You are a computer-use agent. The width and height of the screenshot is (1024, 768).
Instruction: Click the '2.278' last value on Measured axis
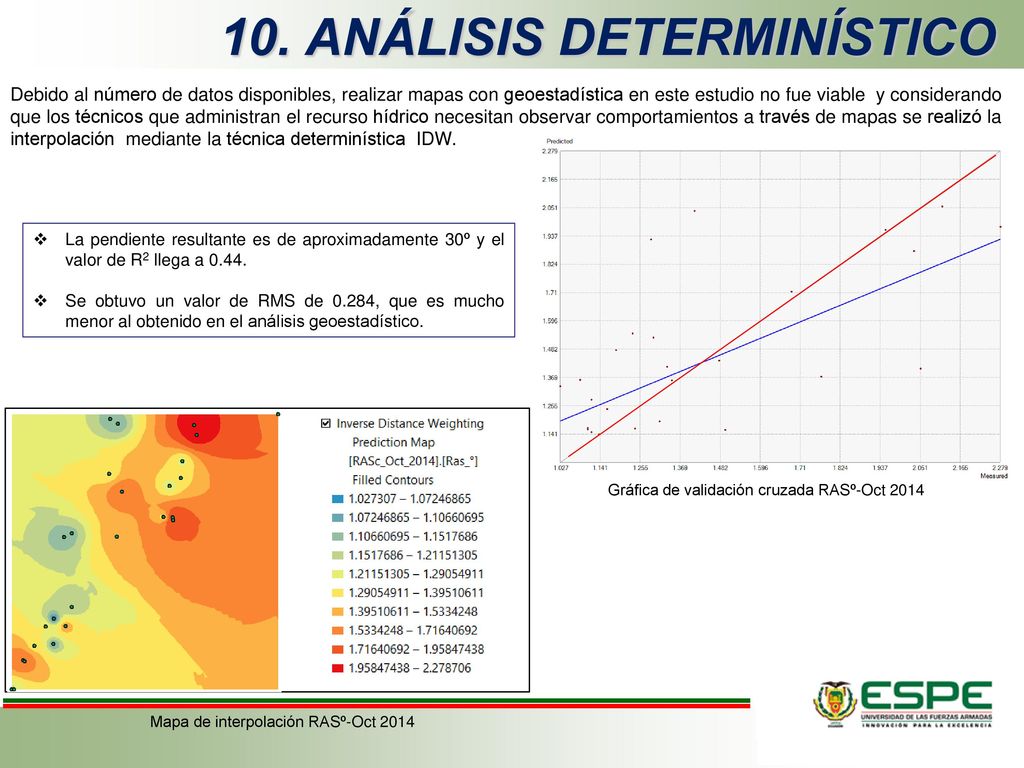pyautogui.click(x=1000, y=468)
